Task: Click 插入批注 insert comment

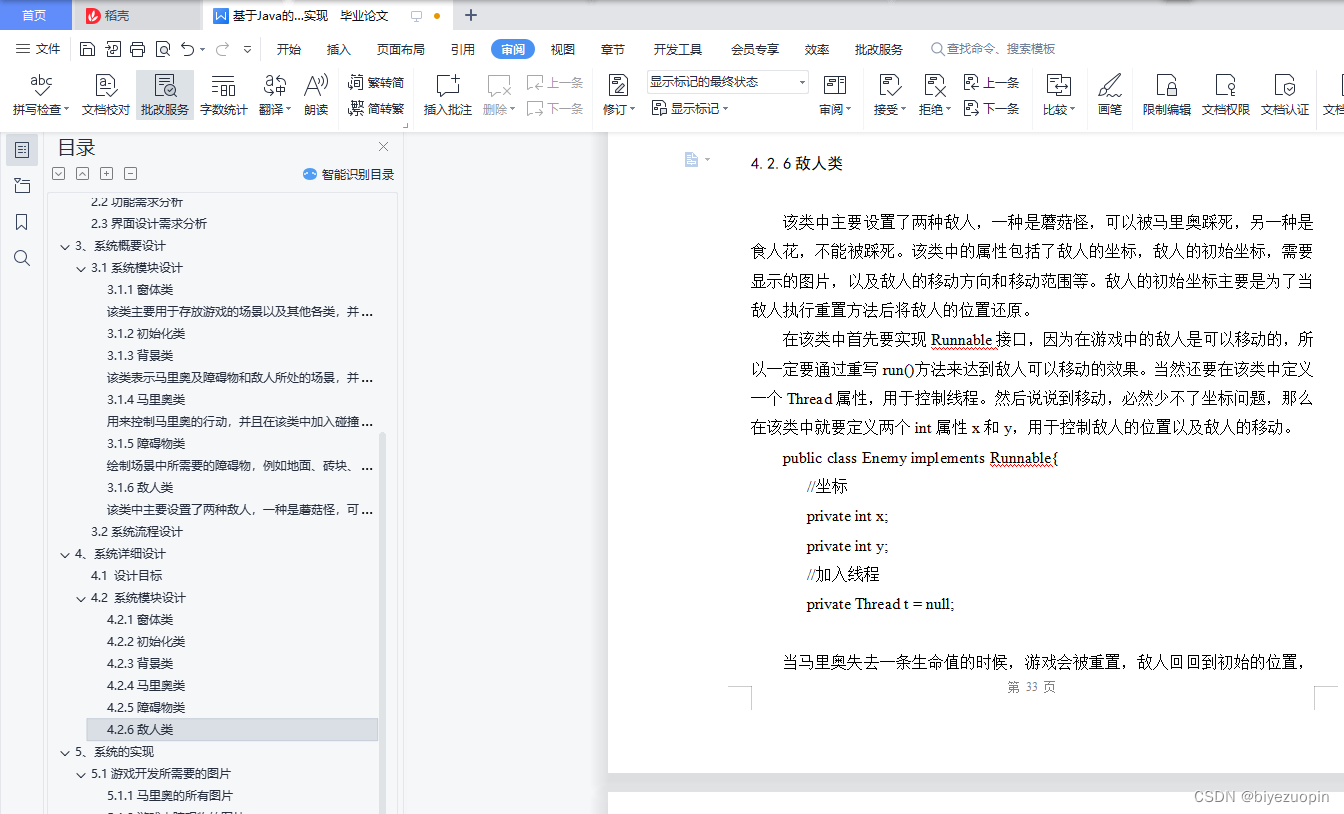Action: [448, 95]
